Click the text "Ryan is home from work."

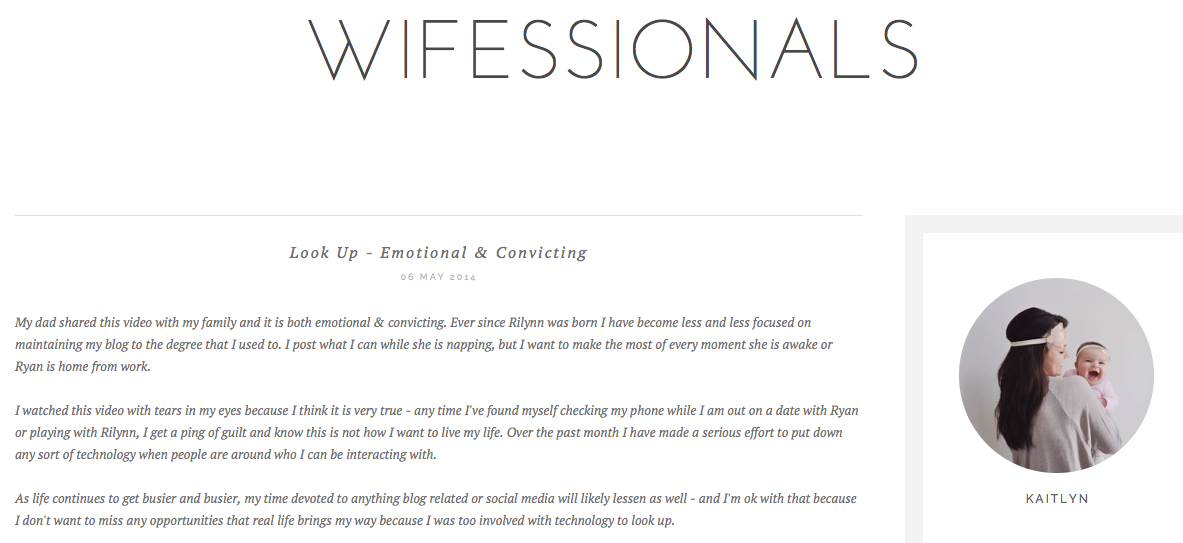(83, 367)
